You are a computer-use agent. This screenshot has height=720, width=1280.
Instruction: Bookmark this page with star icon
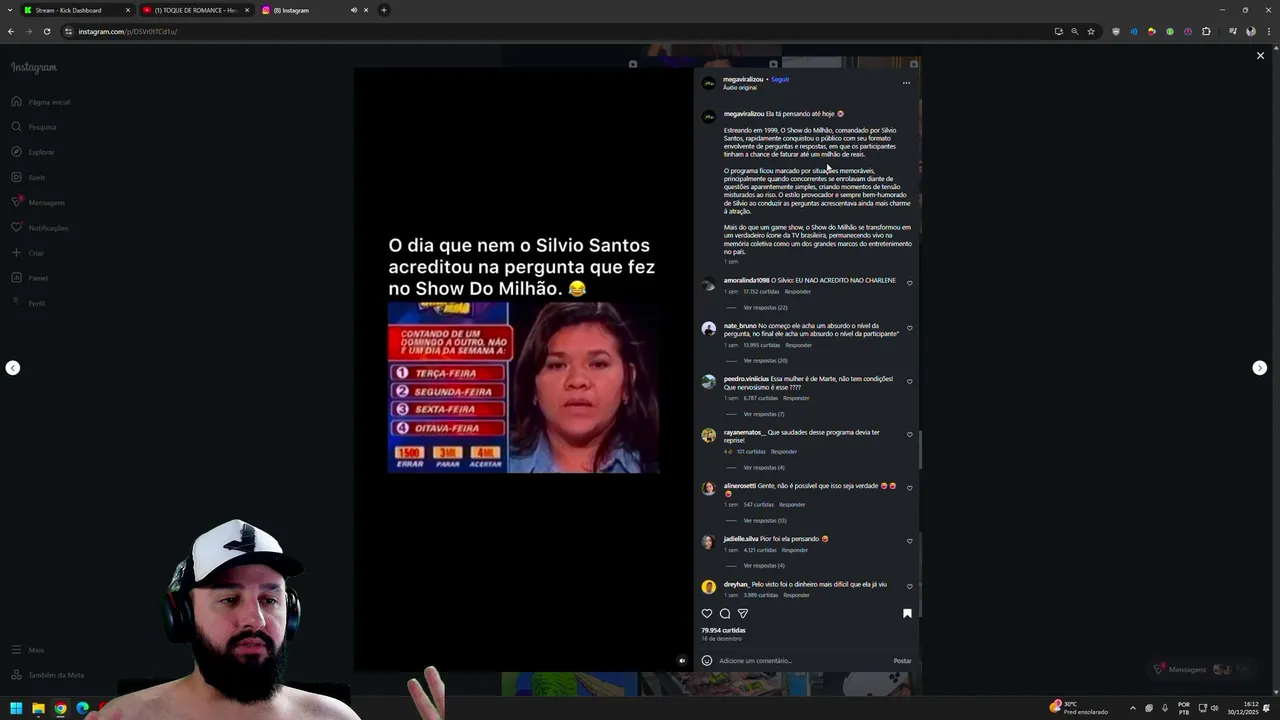(x=1091, y=31)
